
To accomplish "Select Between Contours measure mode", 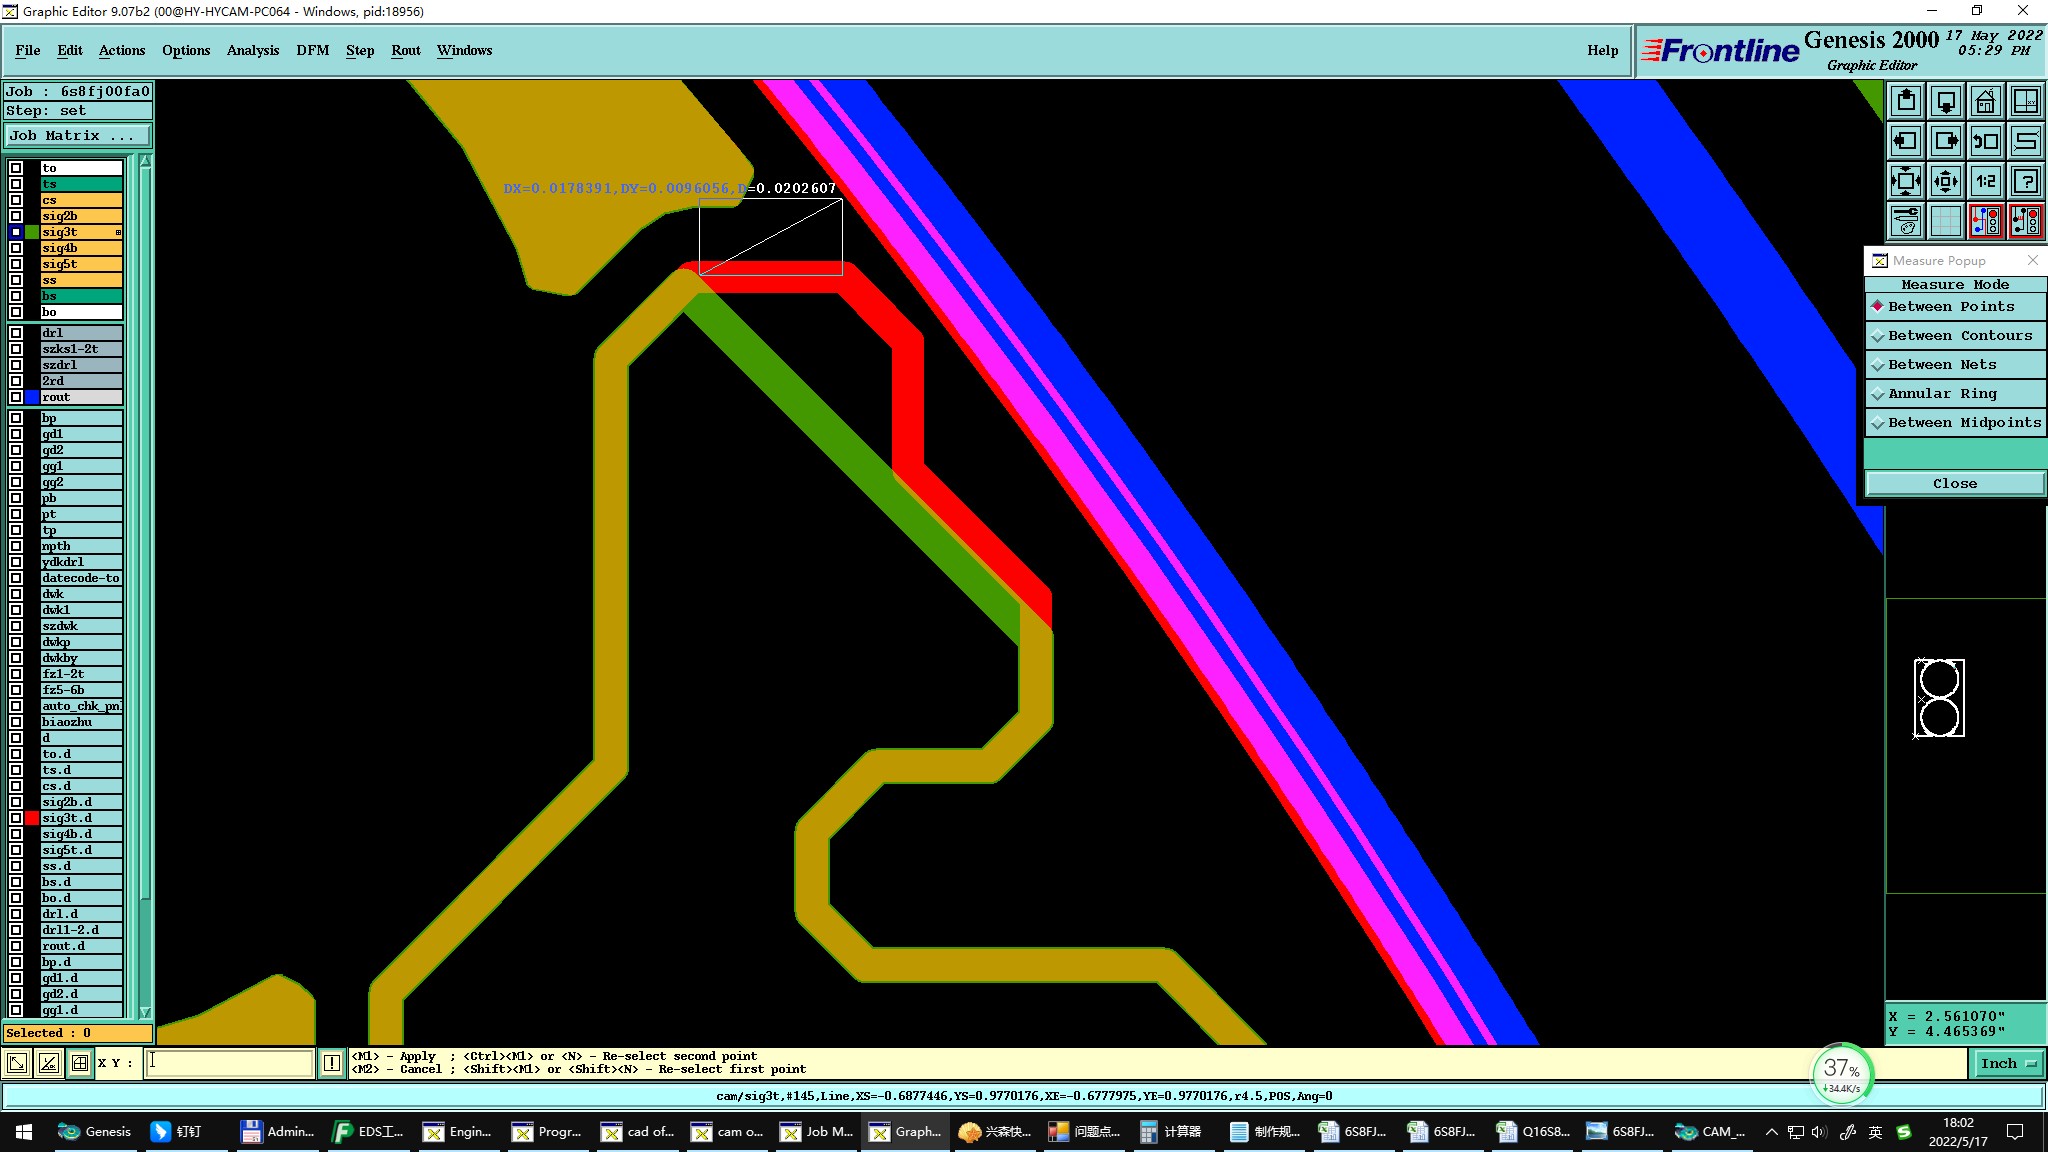I will [1959, 336].
